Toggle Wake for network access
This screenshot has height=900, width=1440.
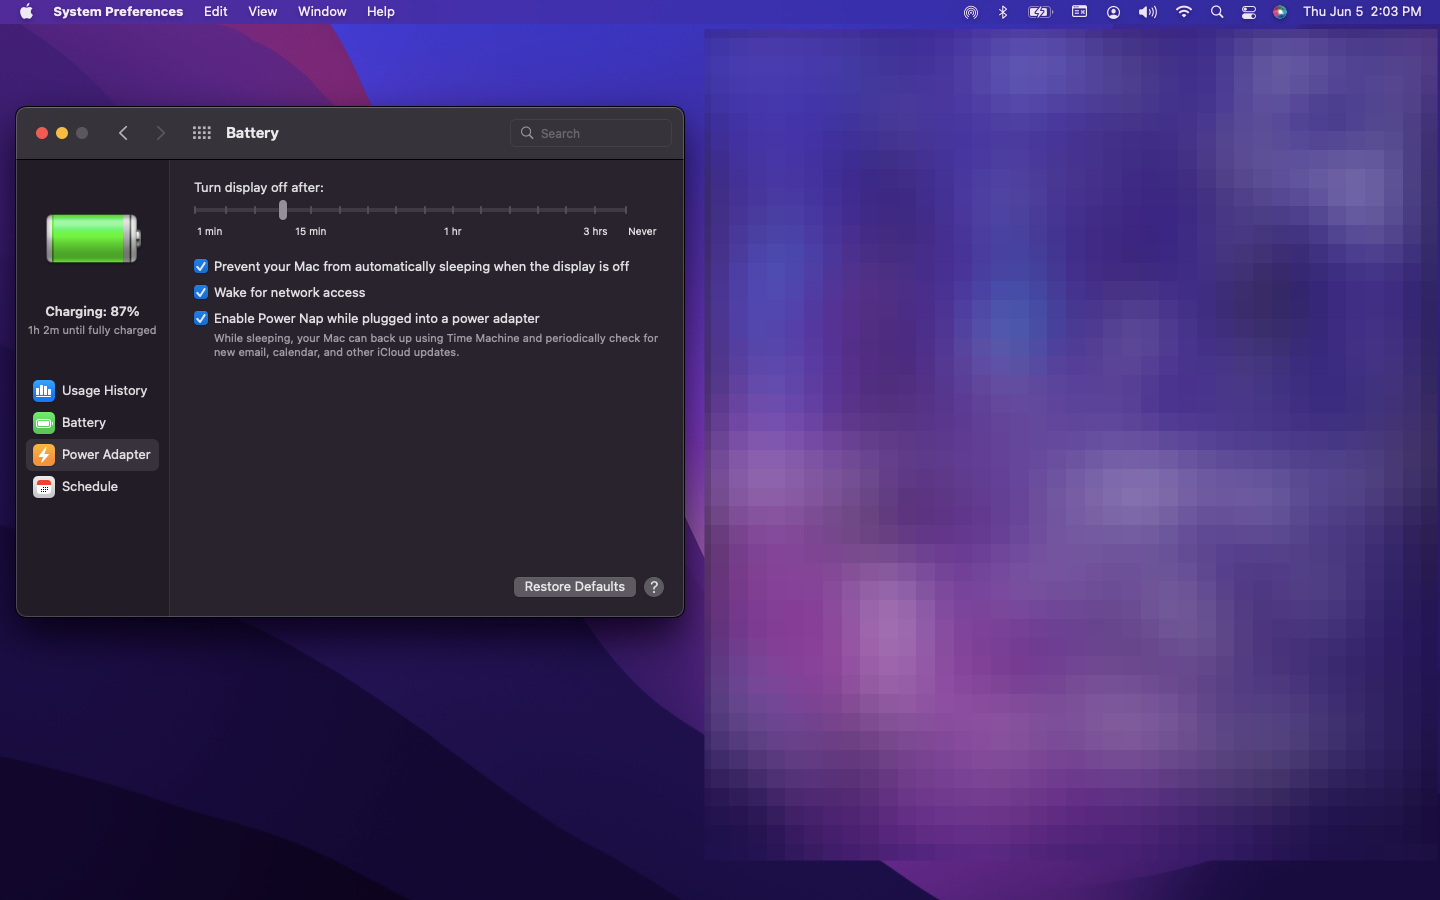coord(201,292)
